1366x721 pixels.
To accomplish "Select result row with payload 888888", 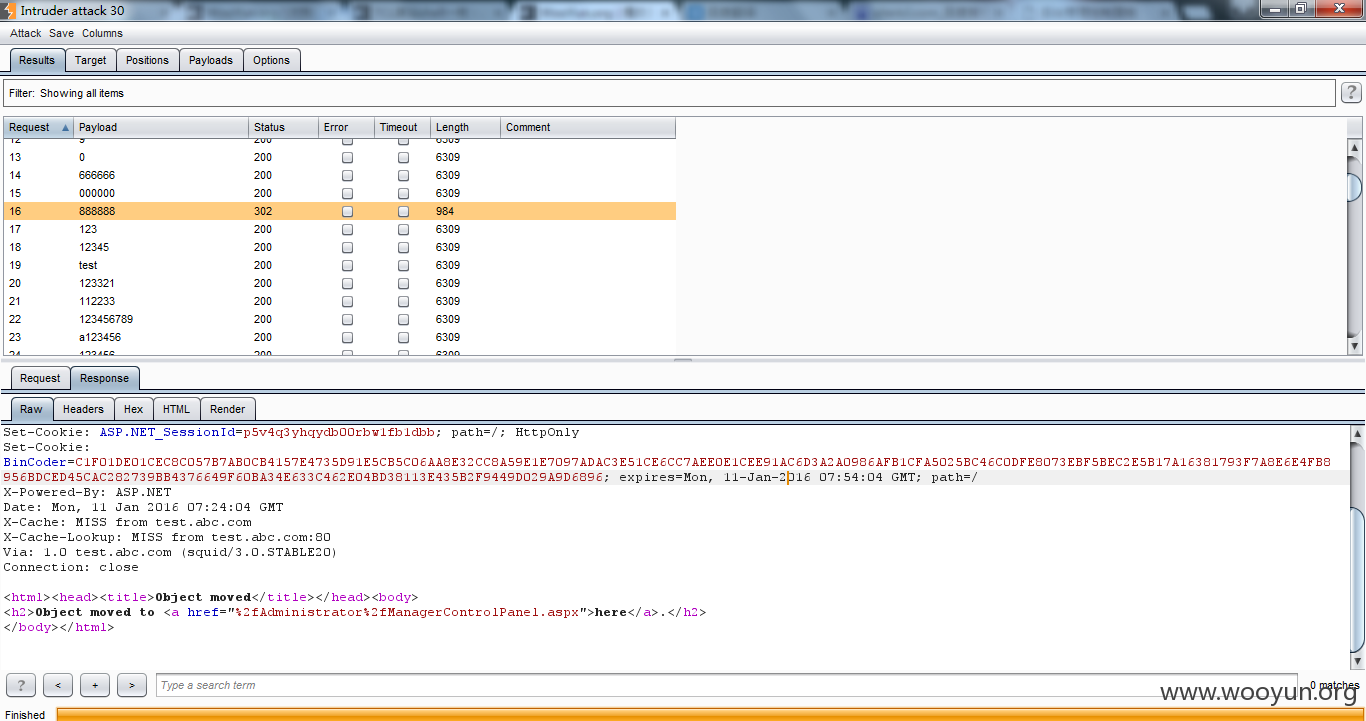I will 340,211.
